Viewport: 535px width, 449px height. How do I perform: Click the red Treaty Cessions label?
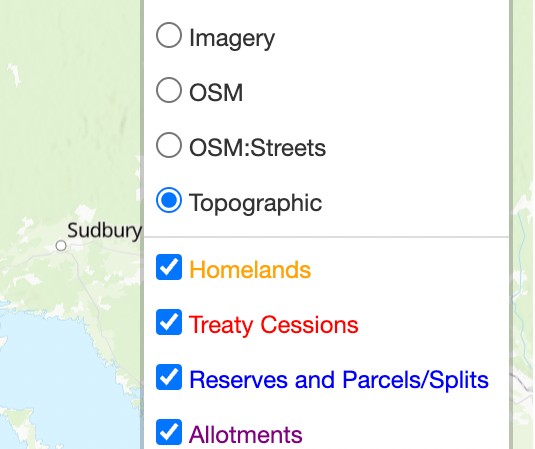(274, 325)
